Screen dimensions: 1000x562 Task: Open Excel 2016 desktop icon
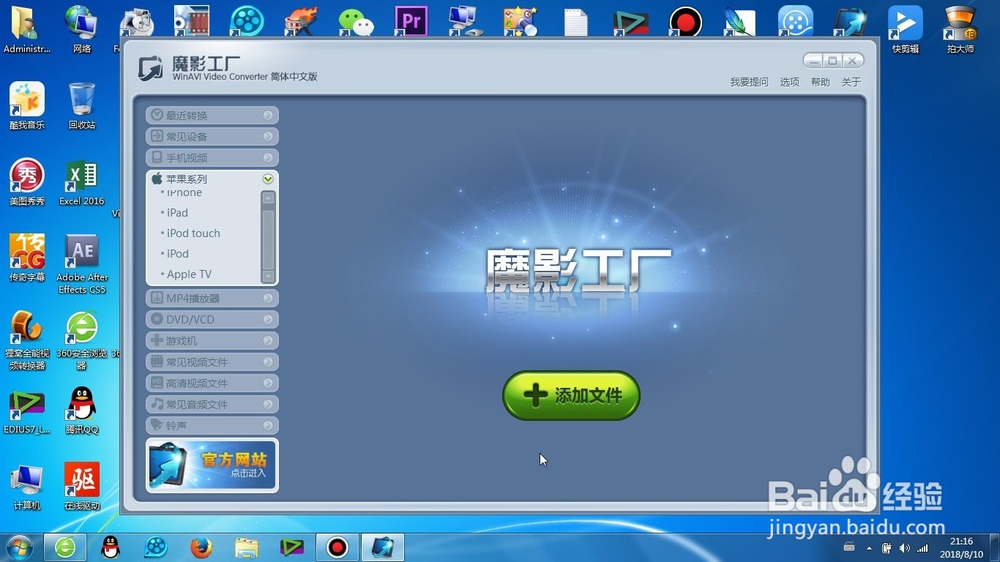[82, 183]
